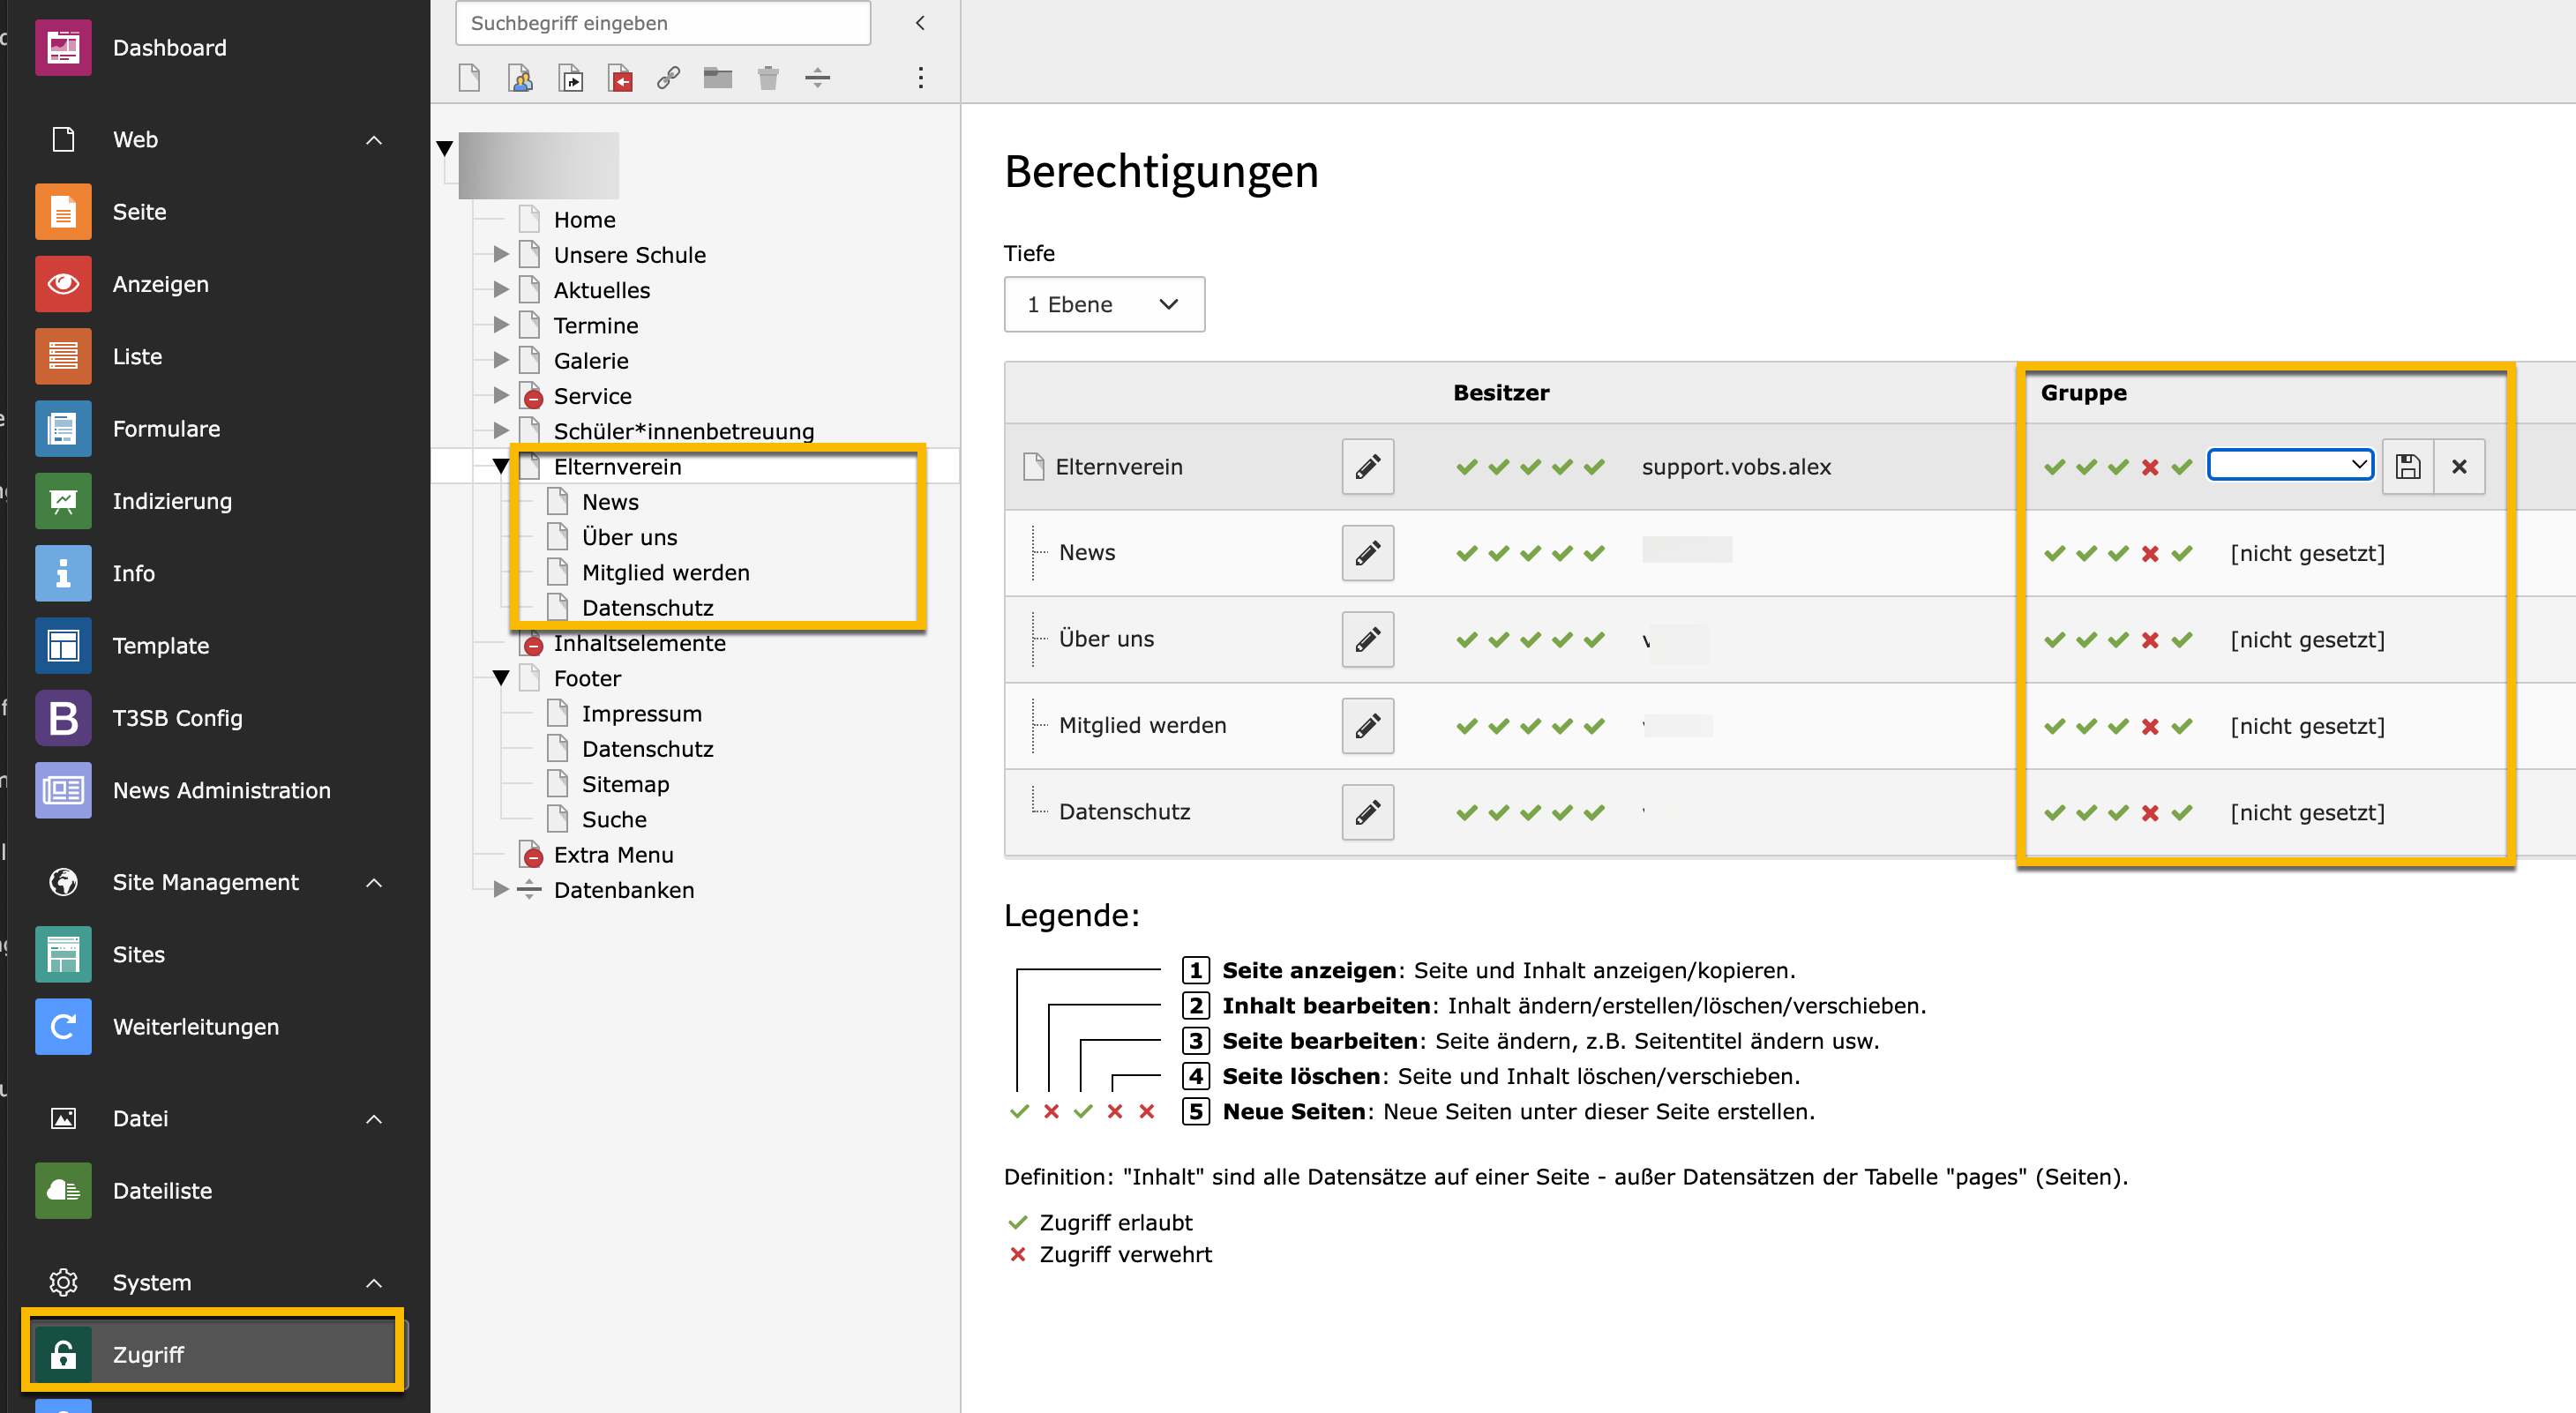Click the link icon in the page tree toolbar
2576x1413 pixels.
click(668, 78)
